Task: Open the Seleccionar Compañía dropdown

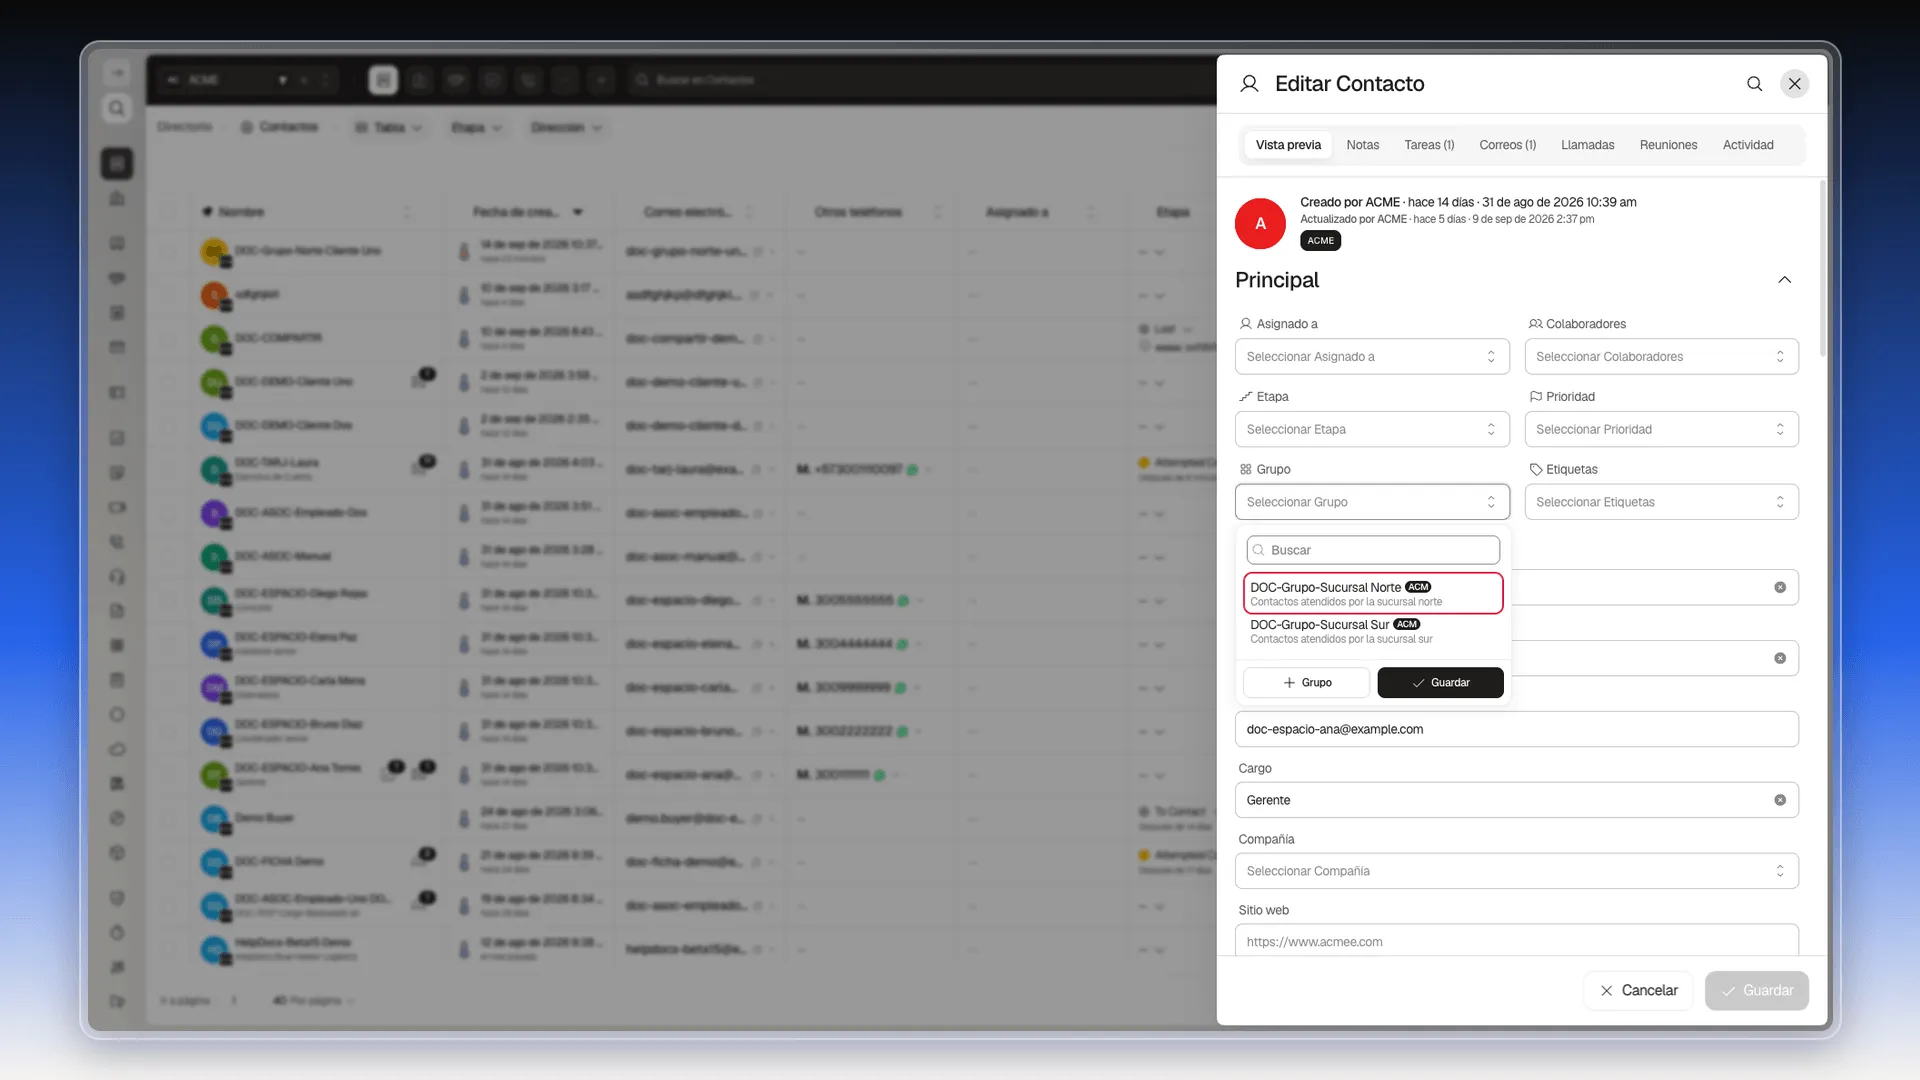Action: tap(1516, 871)
